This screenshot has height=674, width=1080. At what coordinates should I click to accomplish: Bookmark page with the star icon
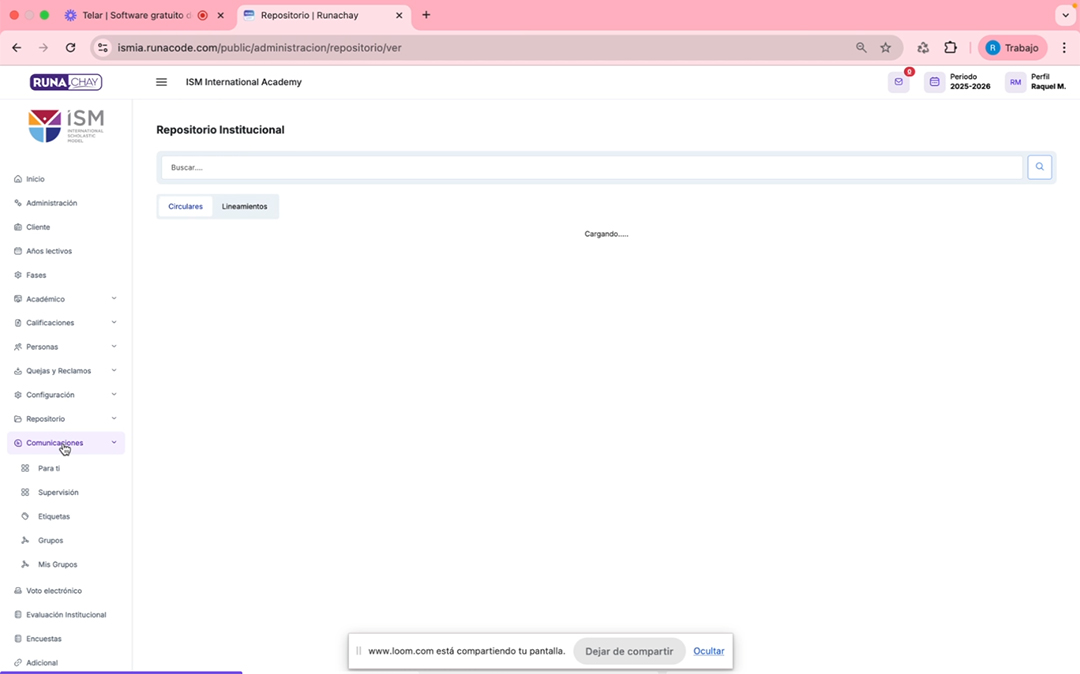885,48
